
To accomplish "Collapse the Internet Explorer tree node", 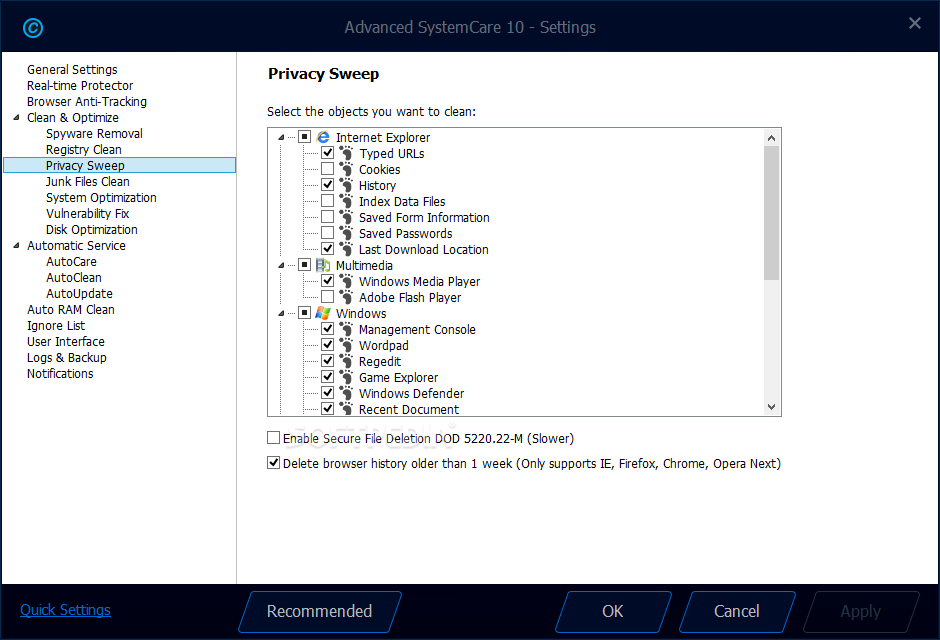I will pos(281,137).
